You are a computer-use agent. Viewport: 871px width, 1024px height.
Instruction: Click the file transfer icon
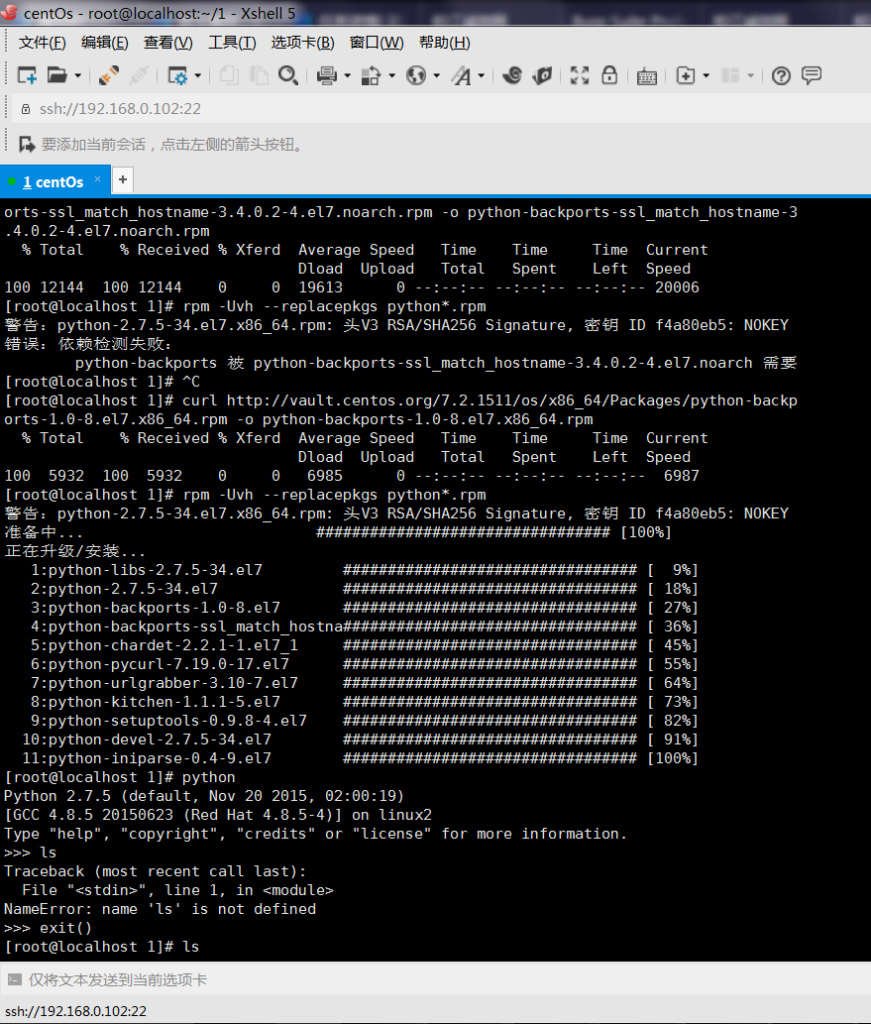(x=371, y=76)
